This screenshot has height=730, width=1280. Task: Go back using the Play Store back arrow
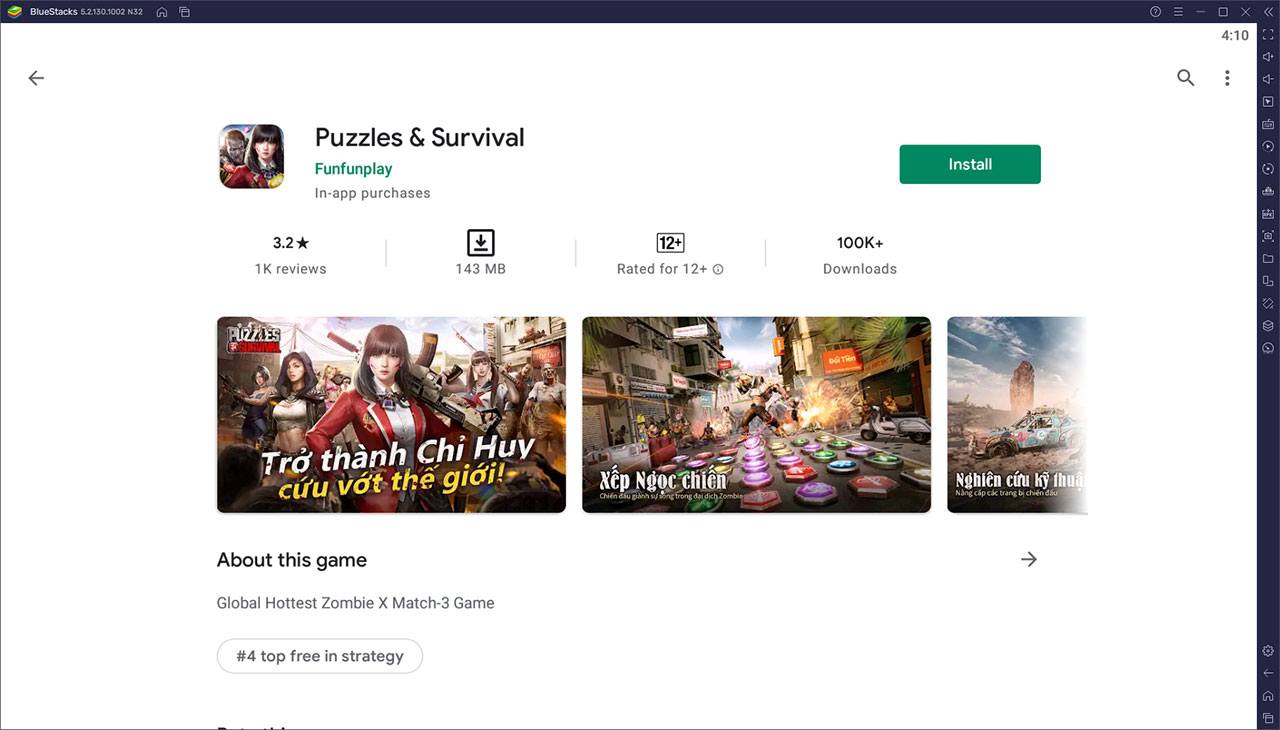click(36, 78)
